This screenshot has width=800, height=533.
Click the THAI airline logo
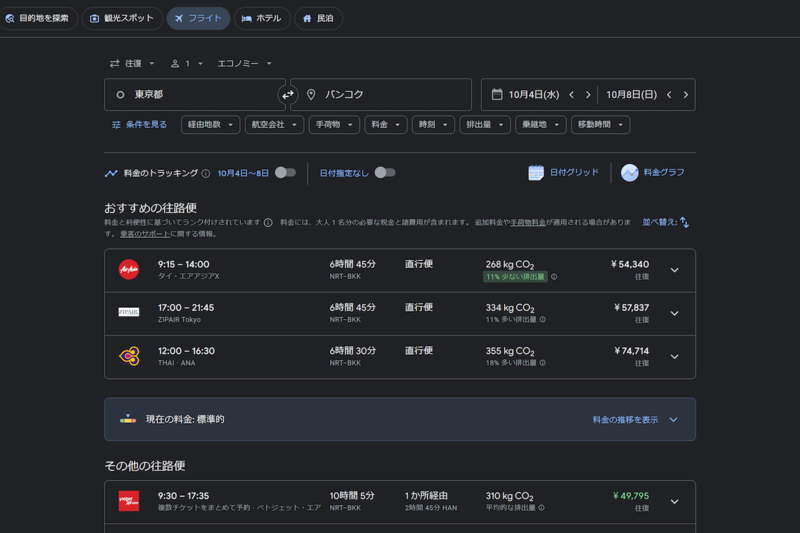coord(129,356)
